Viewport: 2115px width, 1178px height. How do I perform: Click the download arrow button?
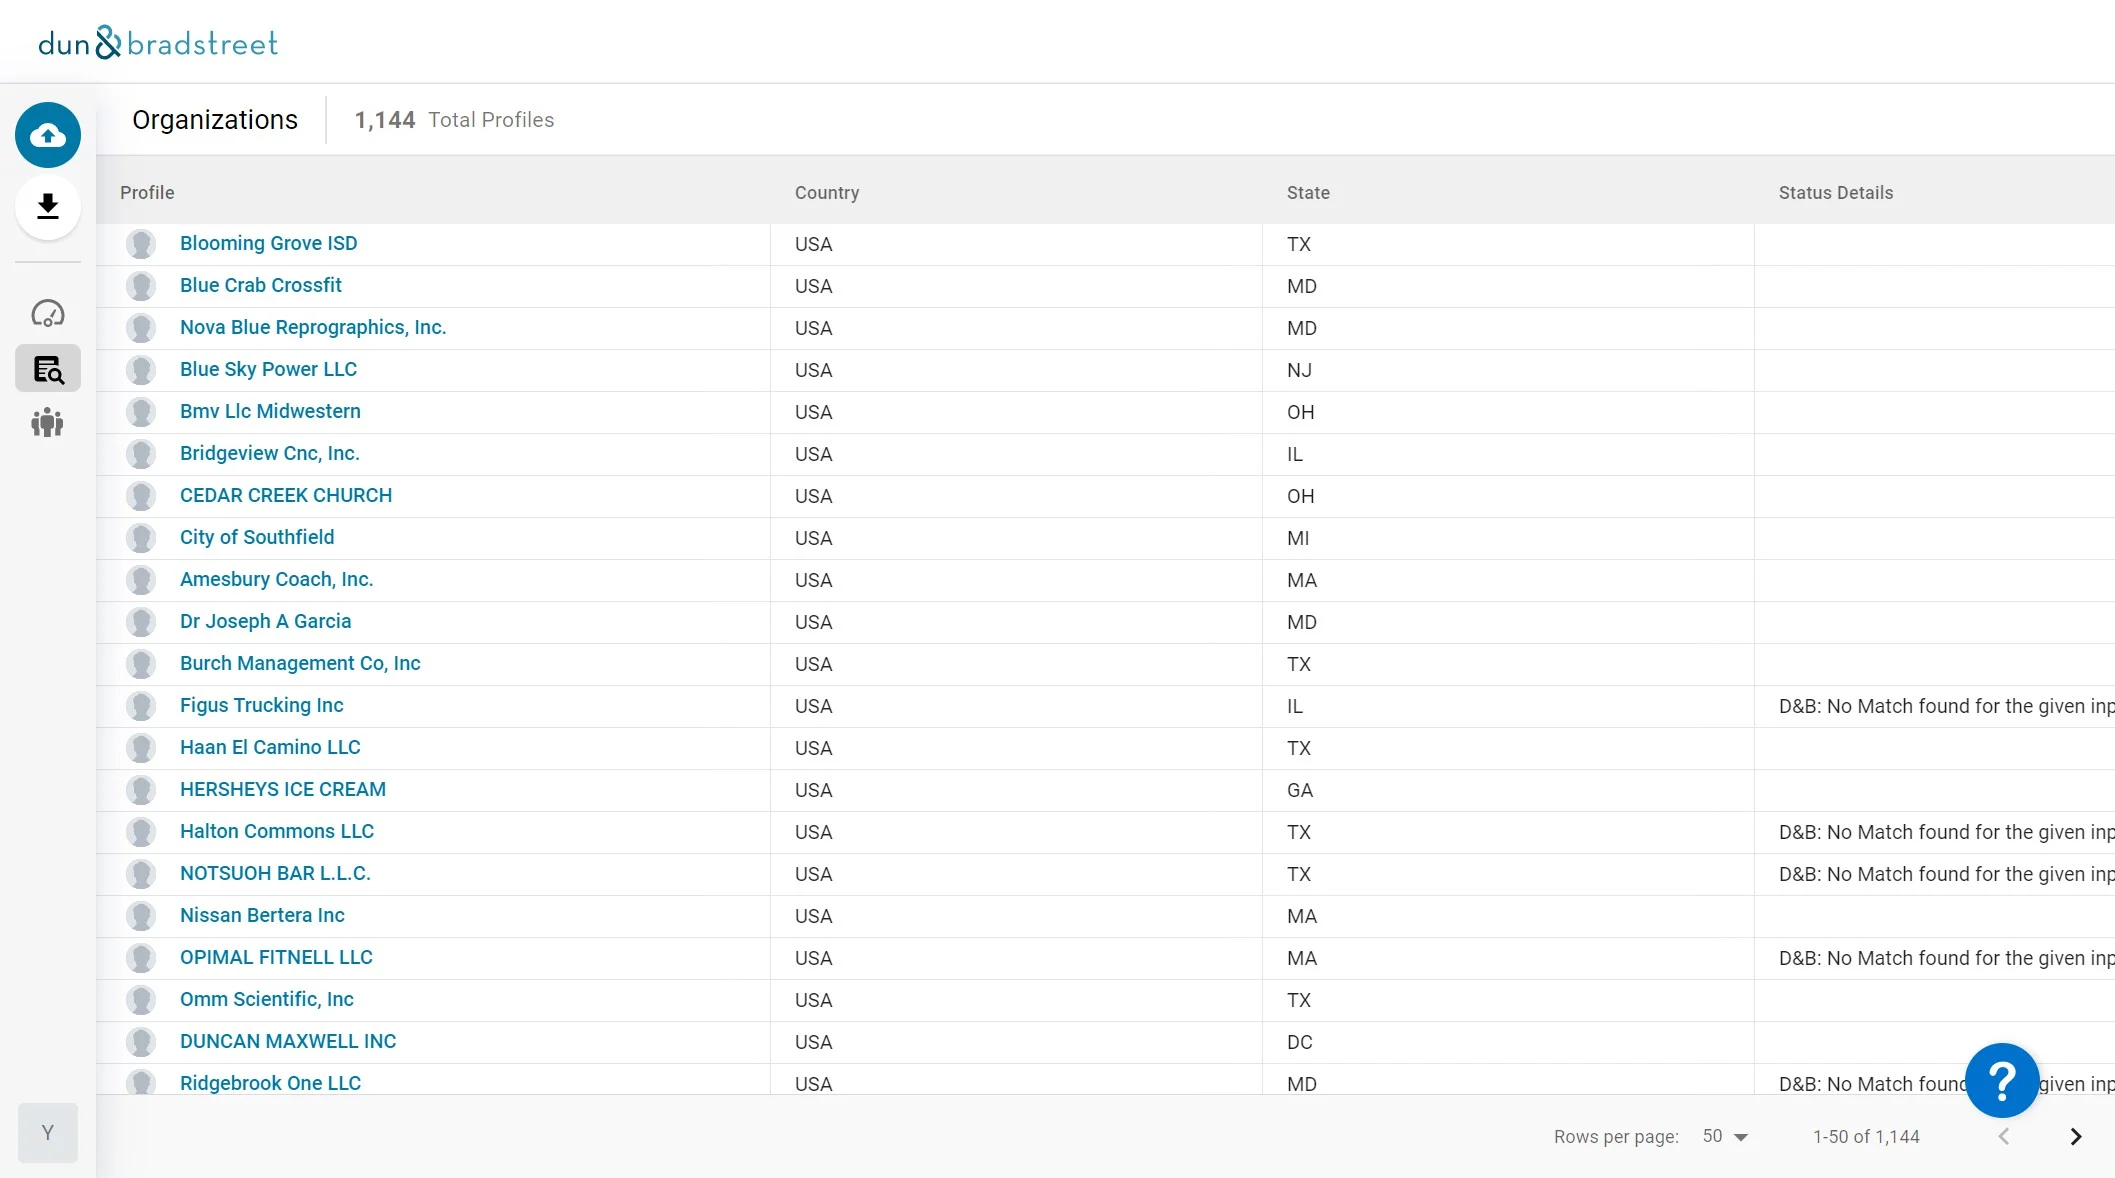tap(48, 207)
